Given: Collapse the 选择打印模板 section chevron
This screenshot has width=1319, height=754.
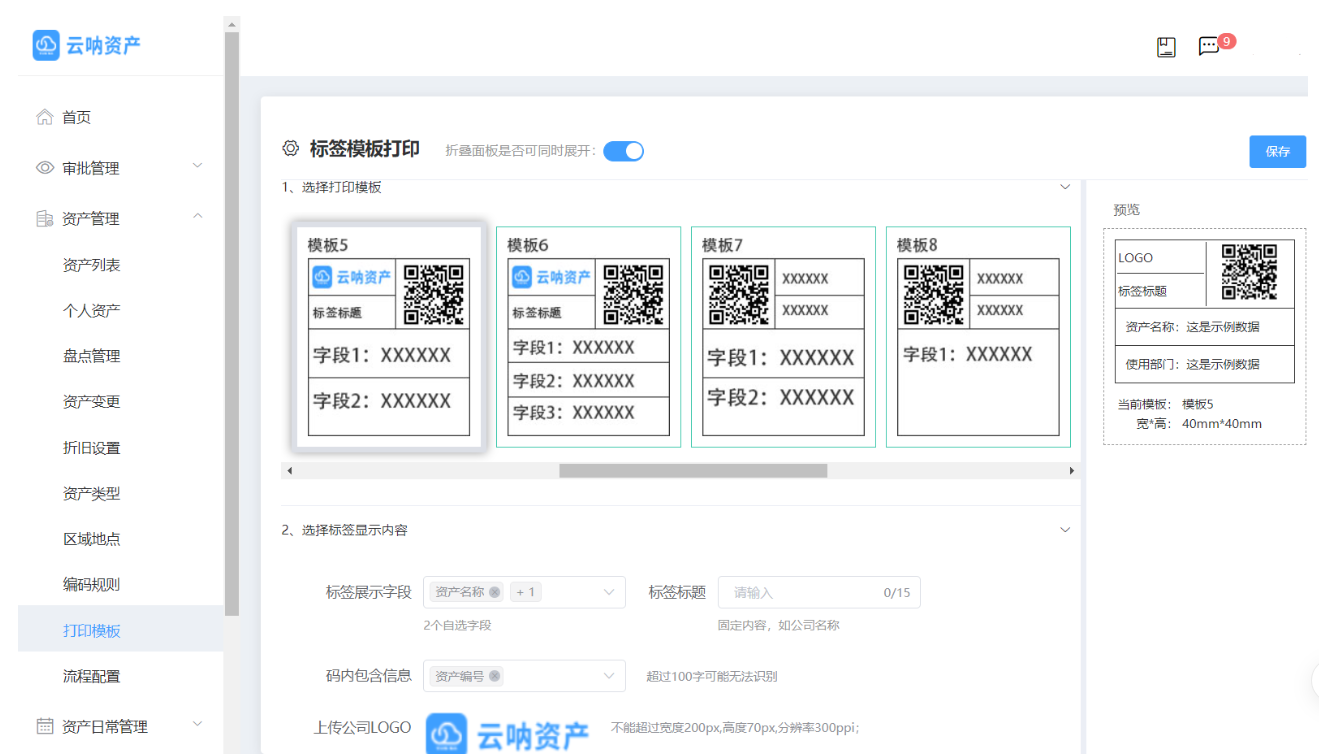Looking at the screenshot, I should point(1065,186).
